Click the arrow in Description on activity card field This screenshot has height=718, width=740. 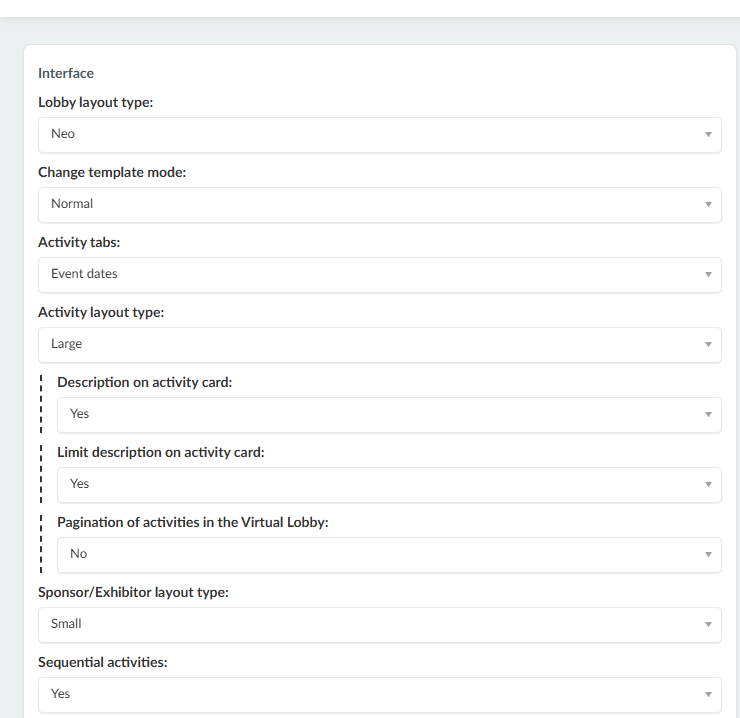coord(708,414)
